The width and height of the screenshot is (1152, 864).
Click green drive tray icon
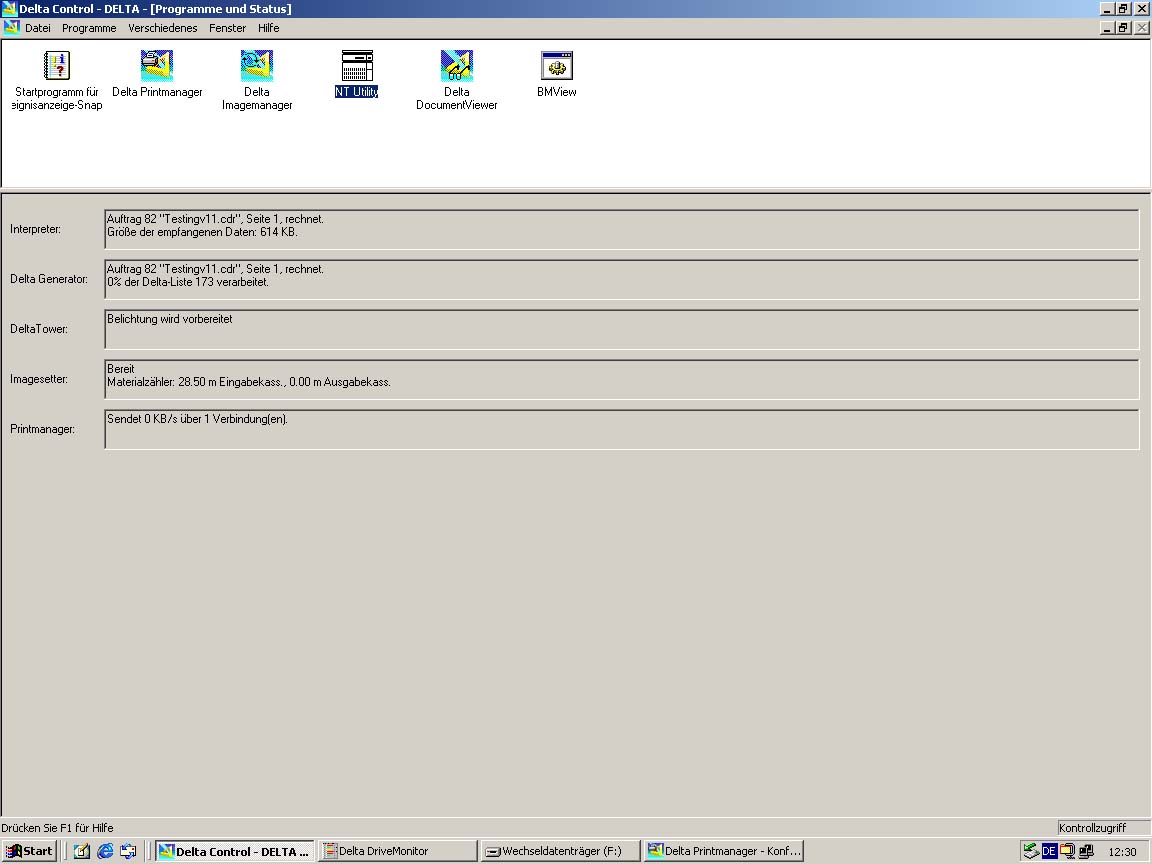(x=1031, y=851)
